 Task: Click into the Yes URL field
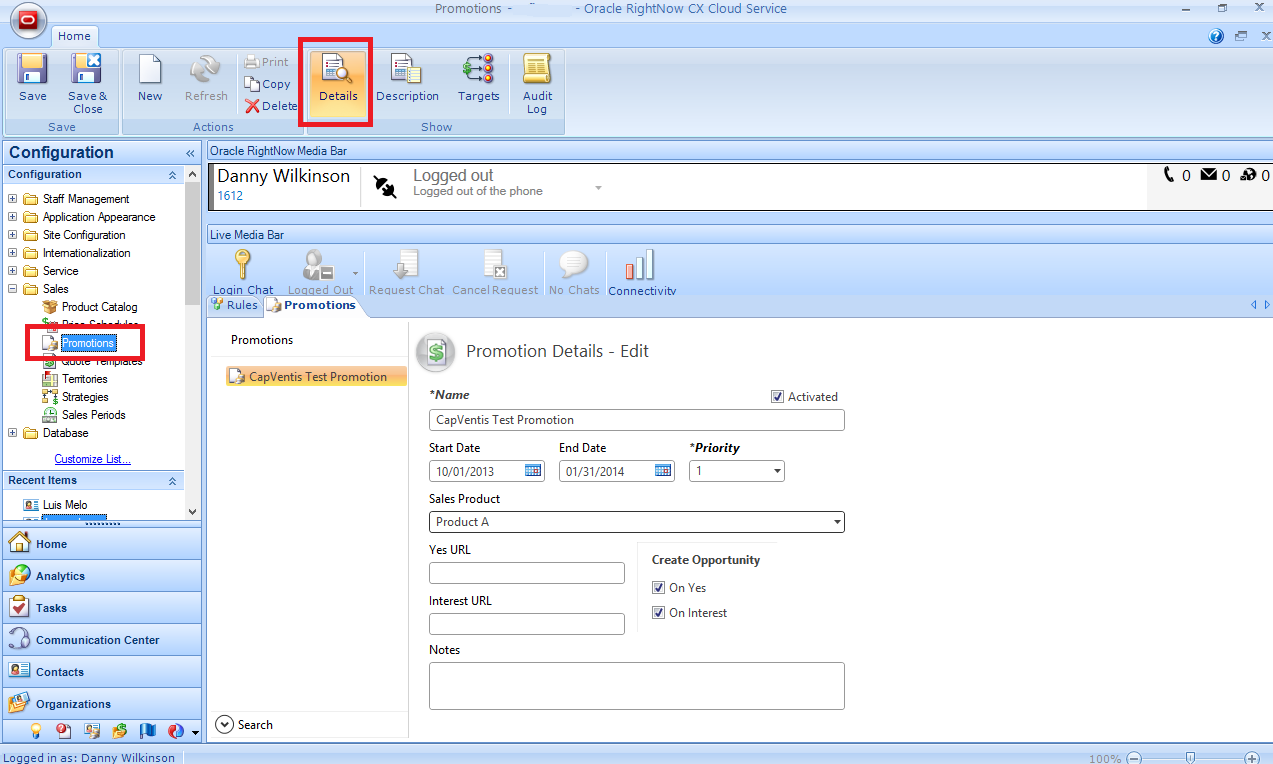click(x=526, y=573)
